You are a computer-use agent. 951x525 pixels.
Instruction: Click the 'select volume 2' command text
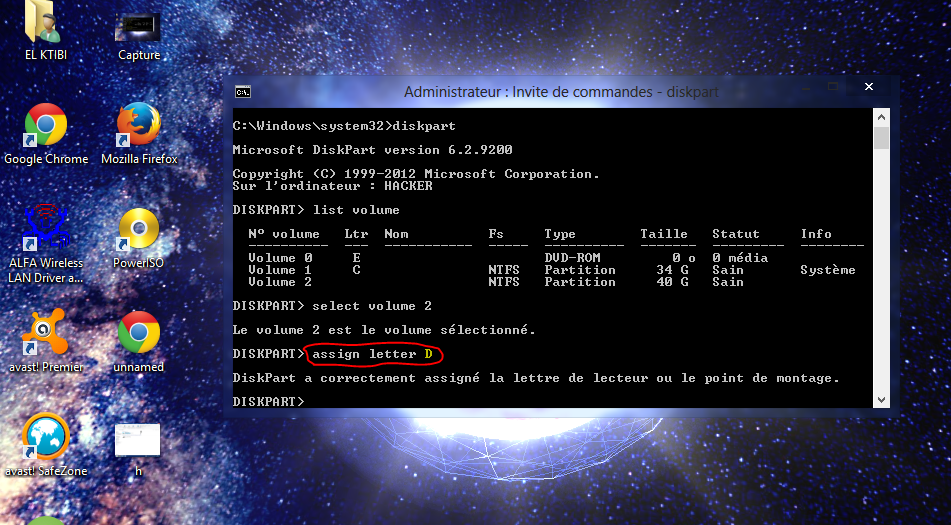click(372, 306)
